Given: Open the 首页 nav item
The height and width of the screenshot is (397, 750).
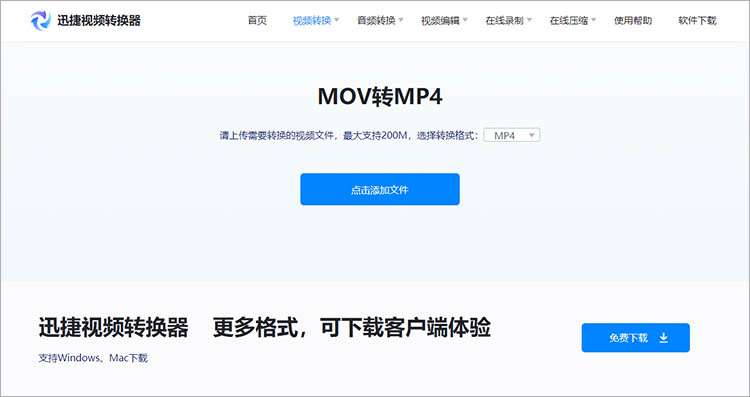Looking at the screenshot, I should (x=257, y=21).
